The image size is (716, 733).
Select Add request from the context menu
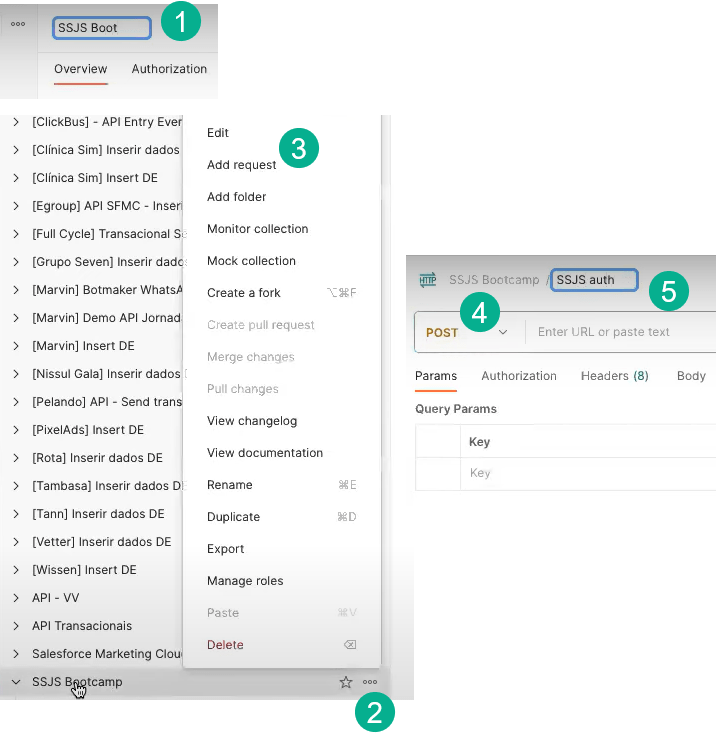point(241,165)
